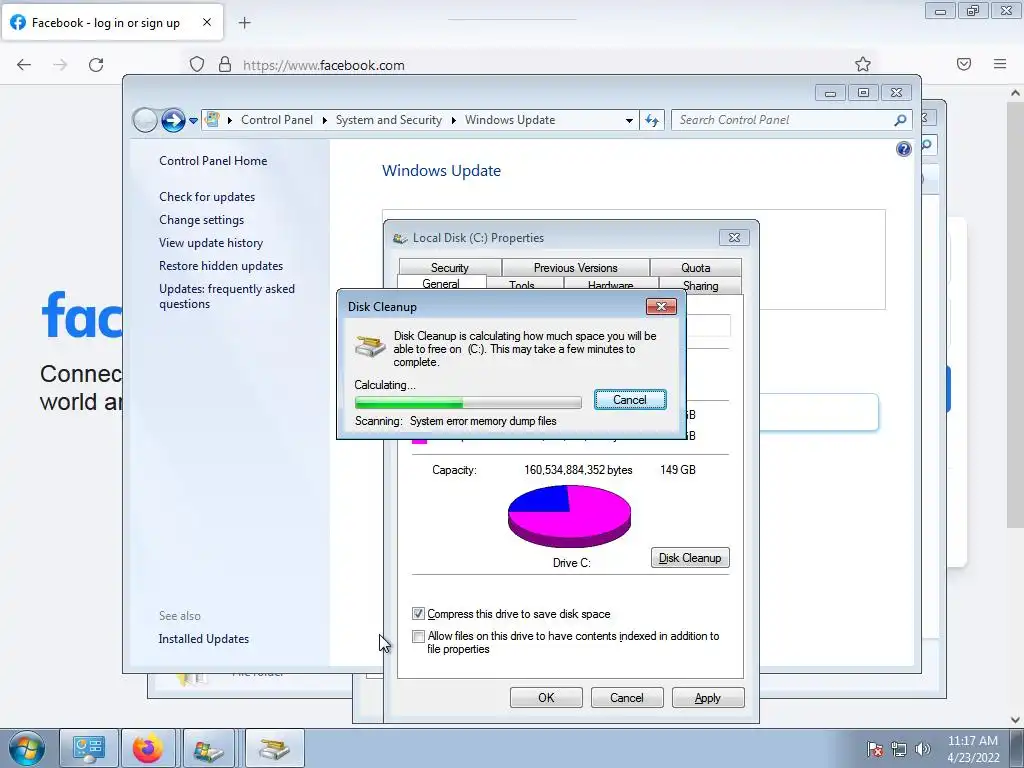The image size is (1024, 768).
Task: Open the Firefox hamburger menu
Action: click(x=1000, y=64)
